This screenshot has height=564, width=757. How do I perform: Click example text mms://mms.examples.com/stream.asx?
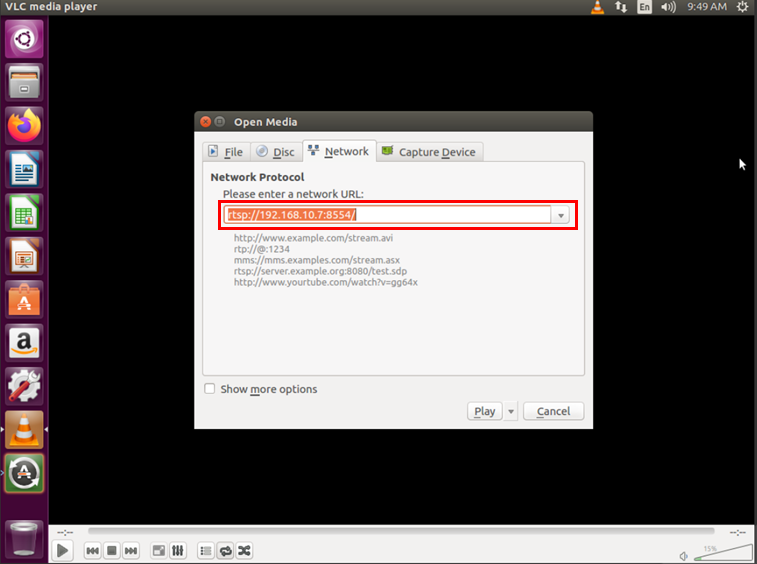tap(317, 260)
